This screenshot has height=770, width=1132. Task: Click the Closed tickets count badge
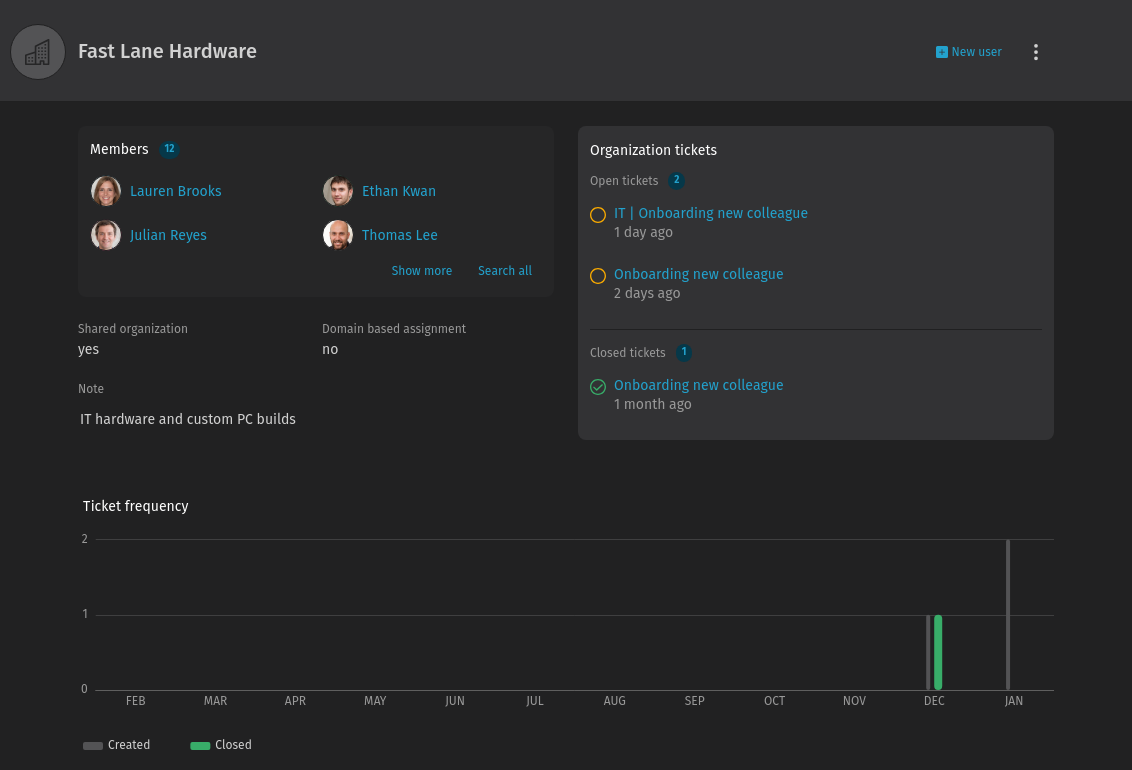click(684, 353)
